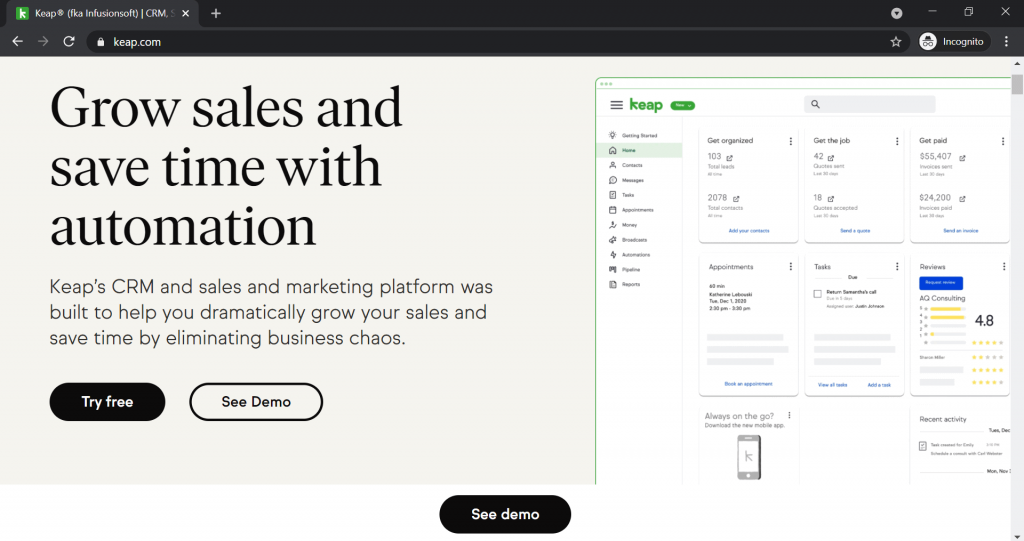Click the browser back arrow
The width and height of the screenshot is (1024, 541).
pyautogui.click(x=18, y=41)
